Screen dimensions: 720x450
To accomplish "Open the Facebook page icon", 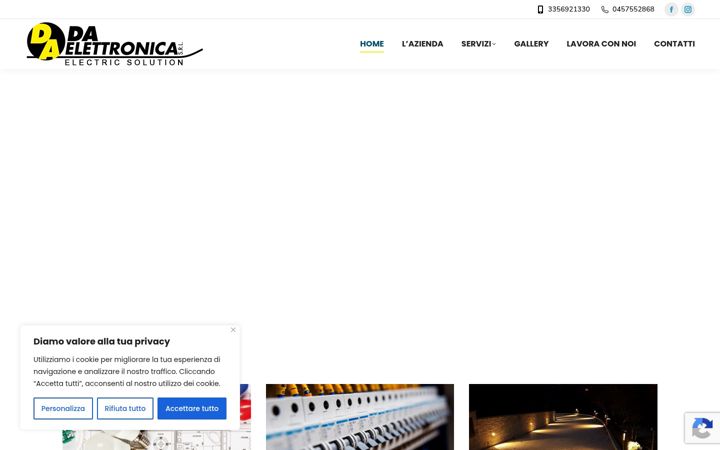I will (671, 9).
